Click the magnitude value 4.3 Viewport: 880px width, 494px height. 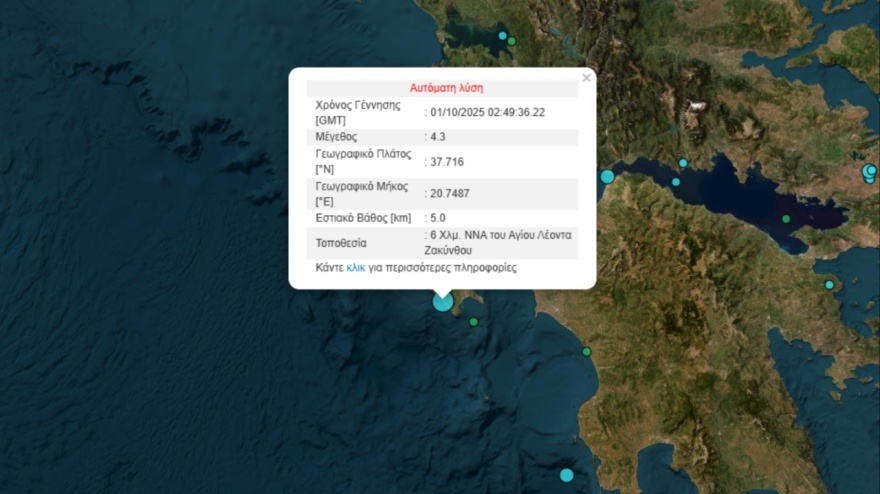437,137
